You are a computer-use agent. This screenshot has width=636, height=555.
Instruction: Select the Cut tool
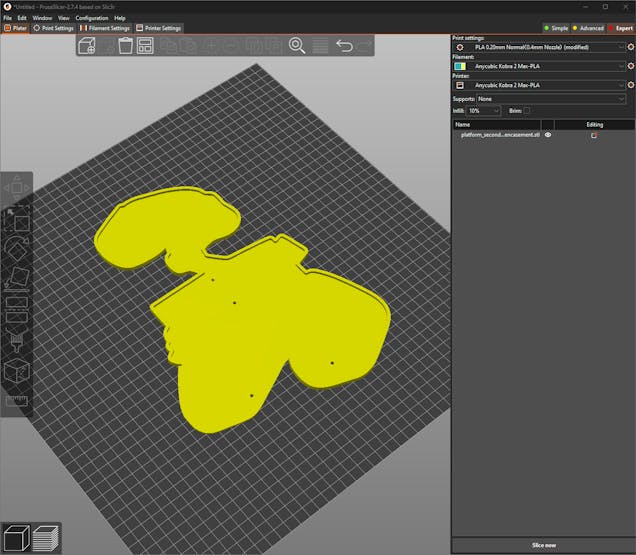[x=17, y=309]
